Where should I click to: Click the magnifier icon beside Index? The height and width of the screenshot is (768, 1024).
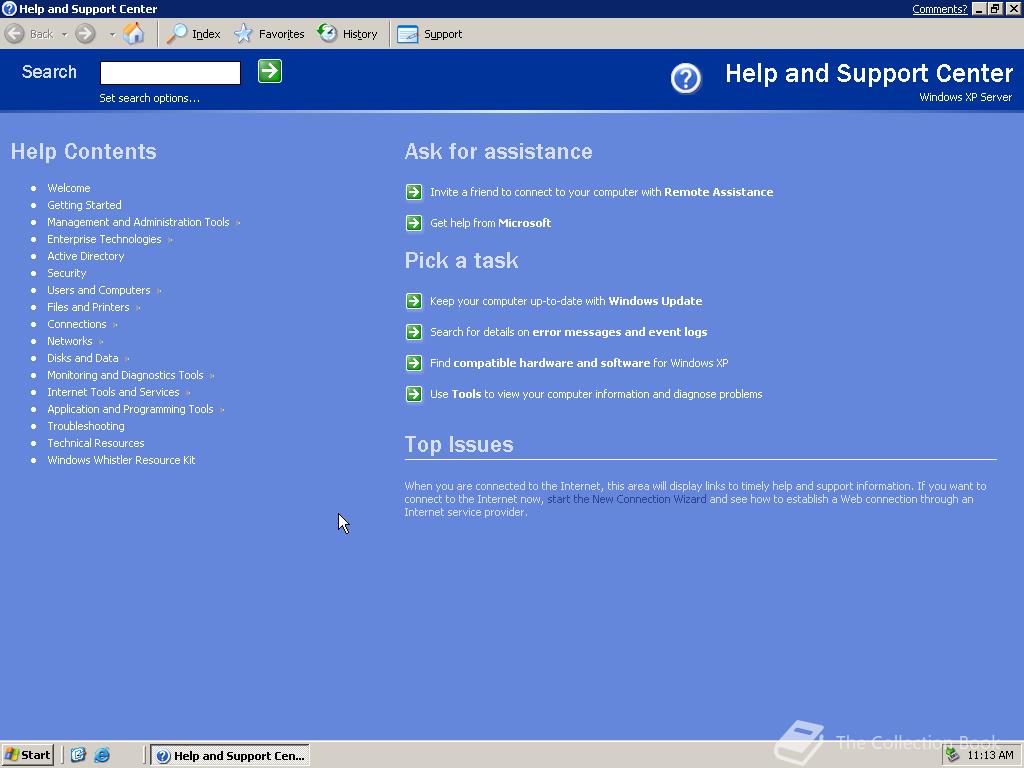(x=176, y=34)
